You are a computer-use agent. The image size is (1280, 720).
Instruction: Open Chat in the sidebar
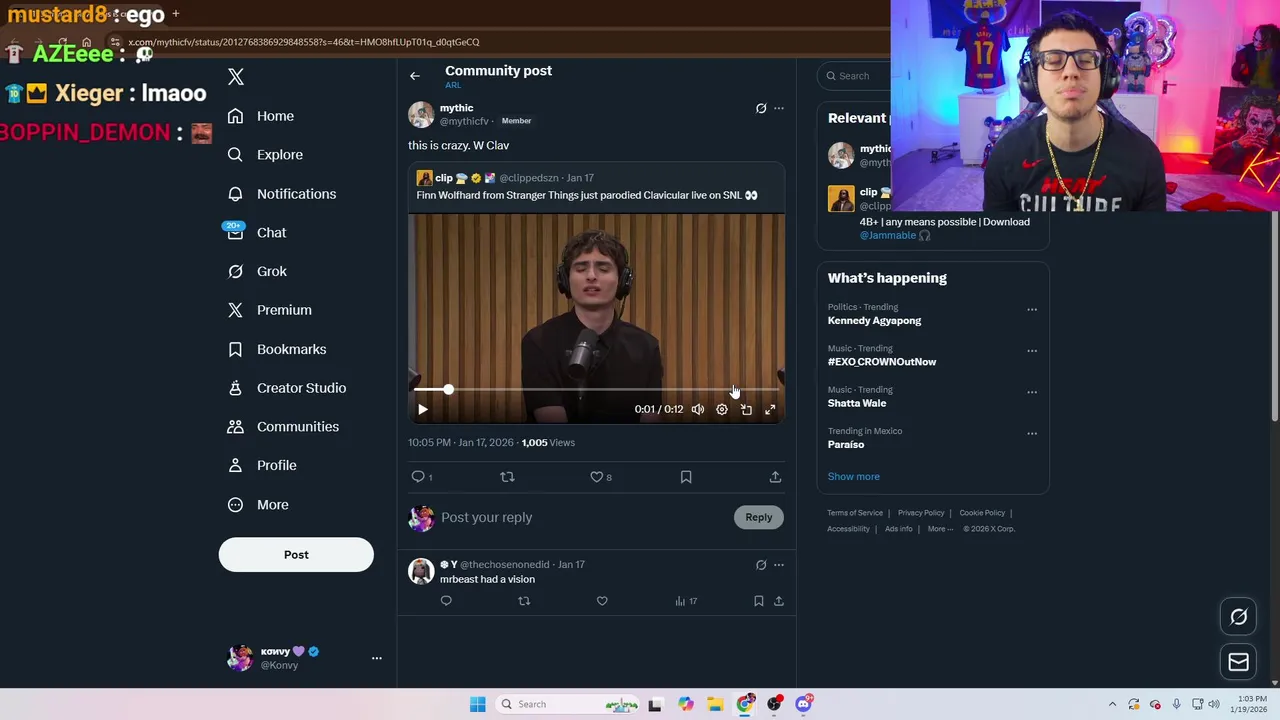click(x=257, y=232)
